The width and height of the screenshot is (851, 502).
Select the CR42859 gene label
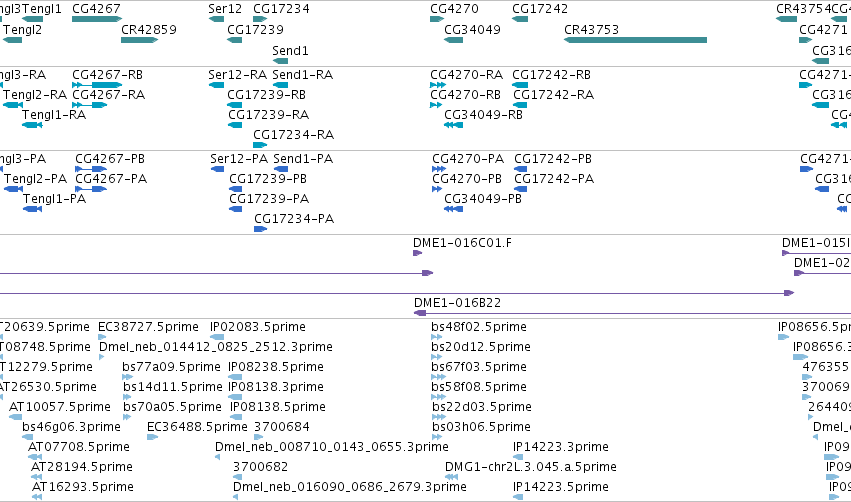[x=149, y=29]
